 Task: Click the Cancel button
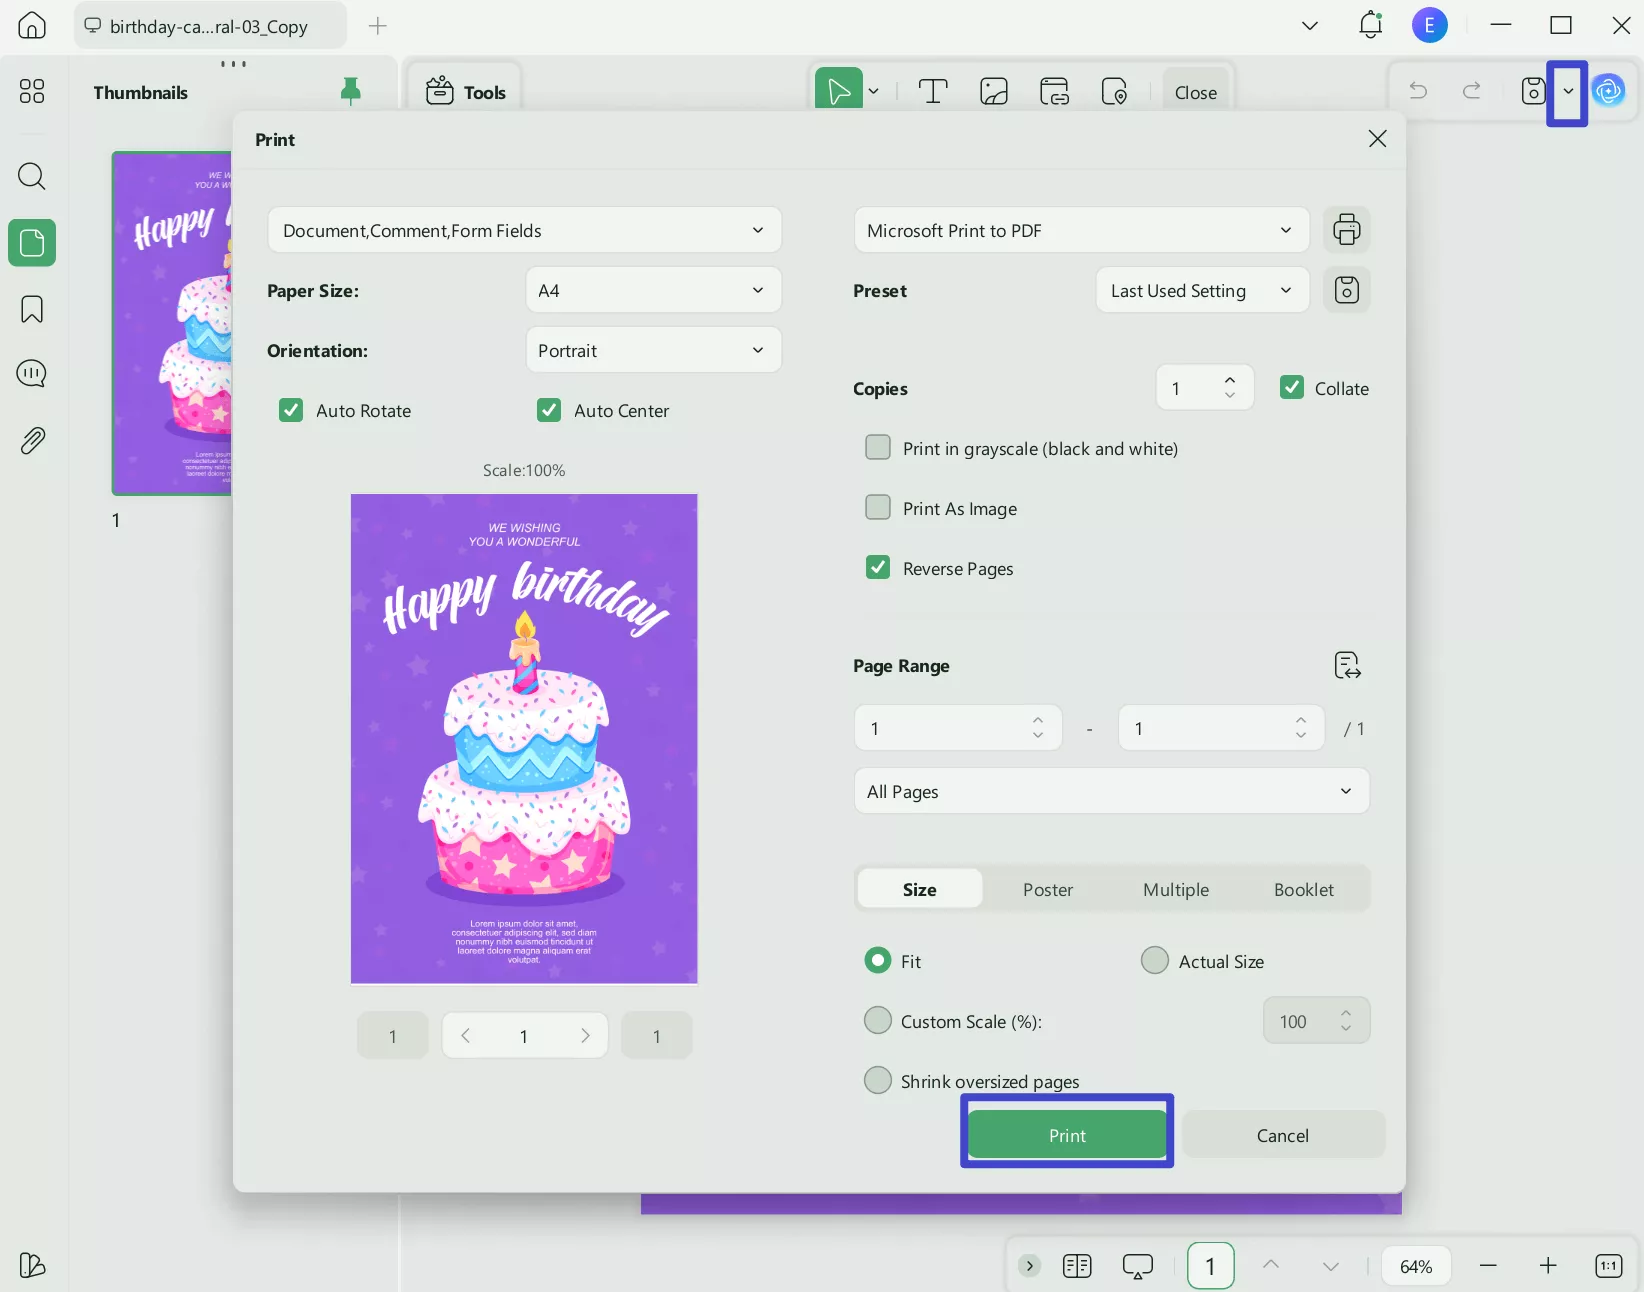1282,1135
